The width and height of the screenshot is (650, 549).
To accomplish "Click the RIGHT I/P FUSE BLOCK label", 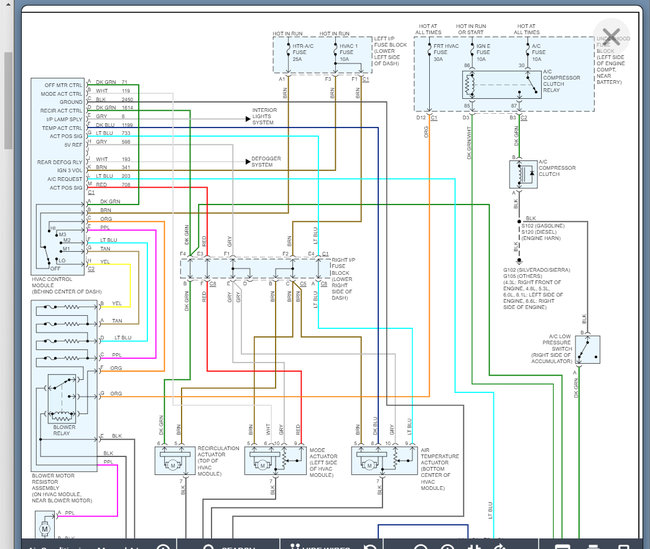I will pos(343,279).
